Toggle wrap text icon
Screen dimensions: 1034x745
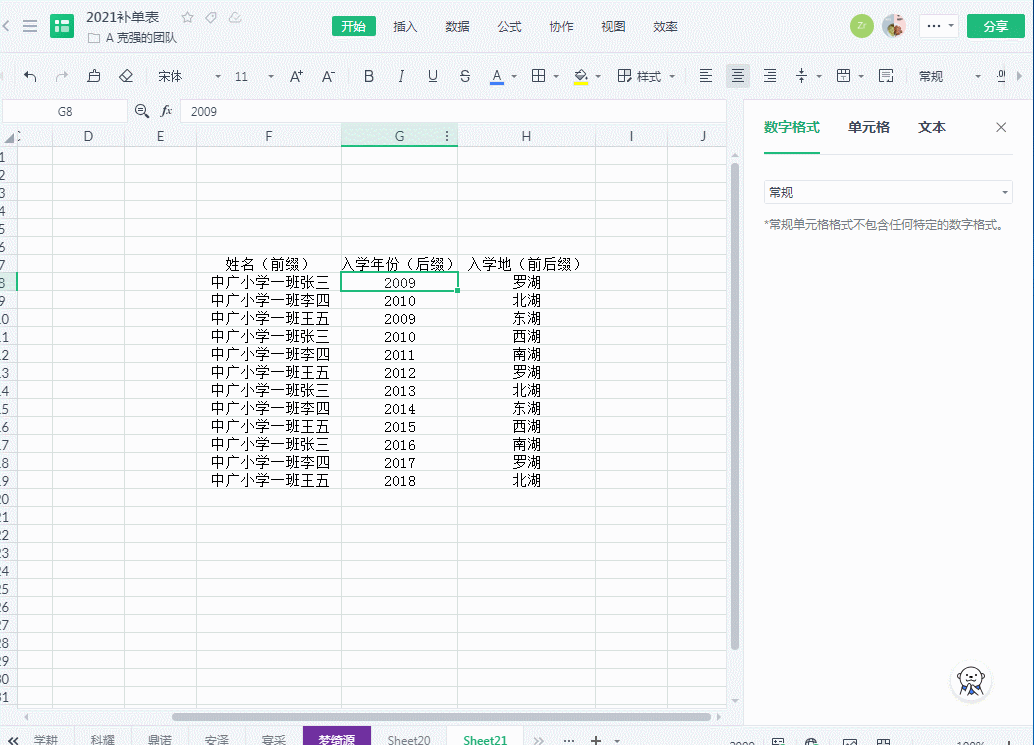point(886,76)
